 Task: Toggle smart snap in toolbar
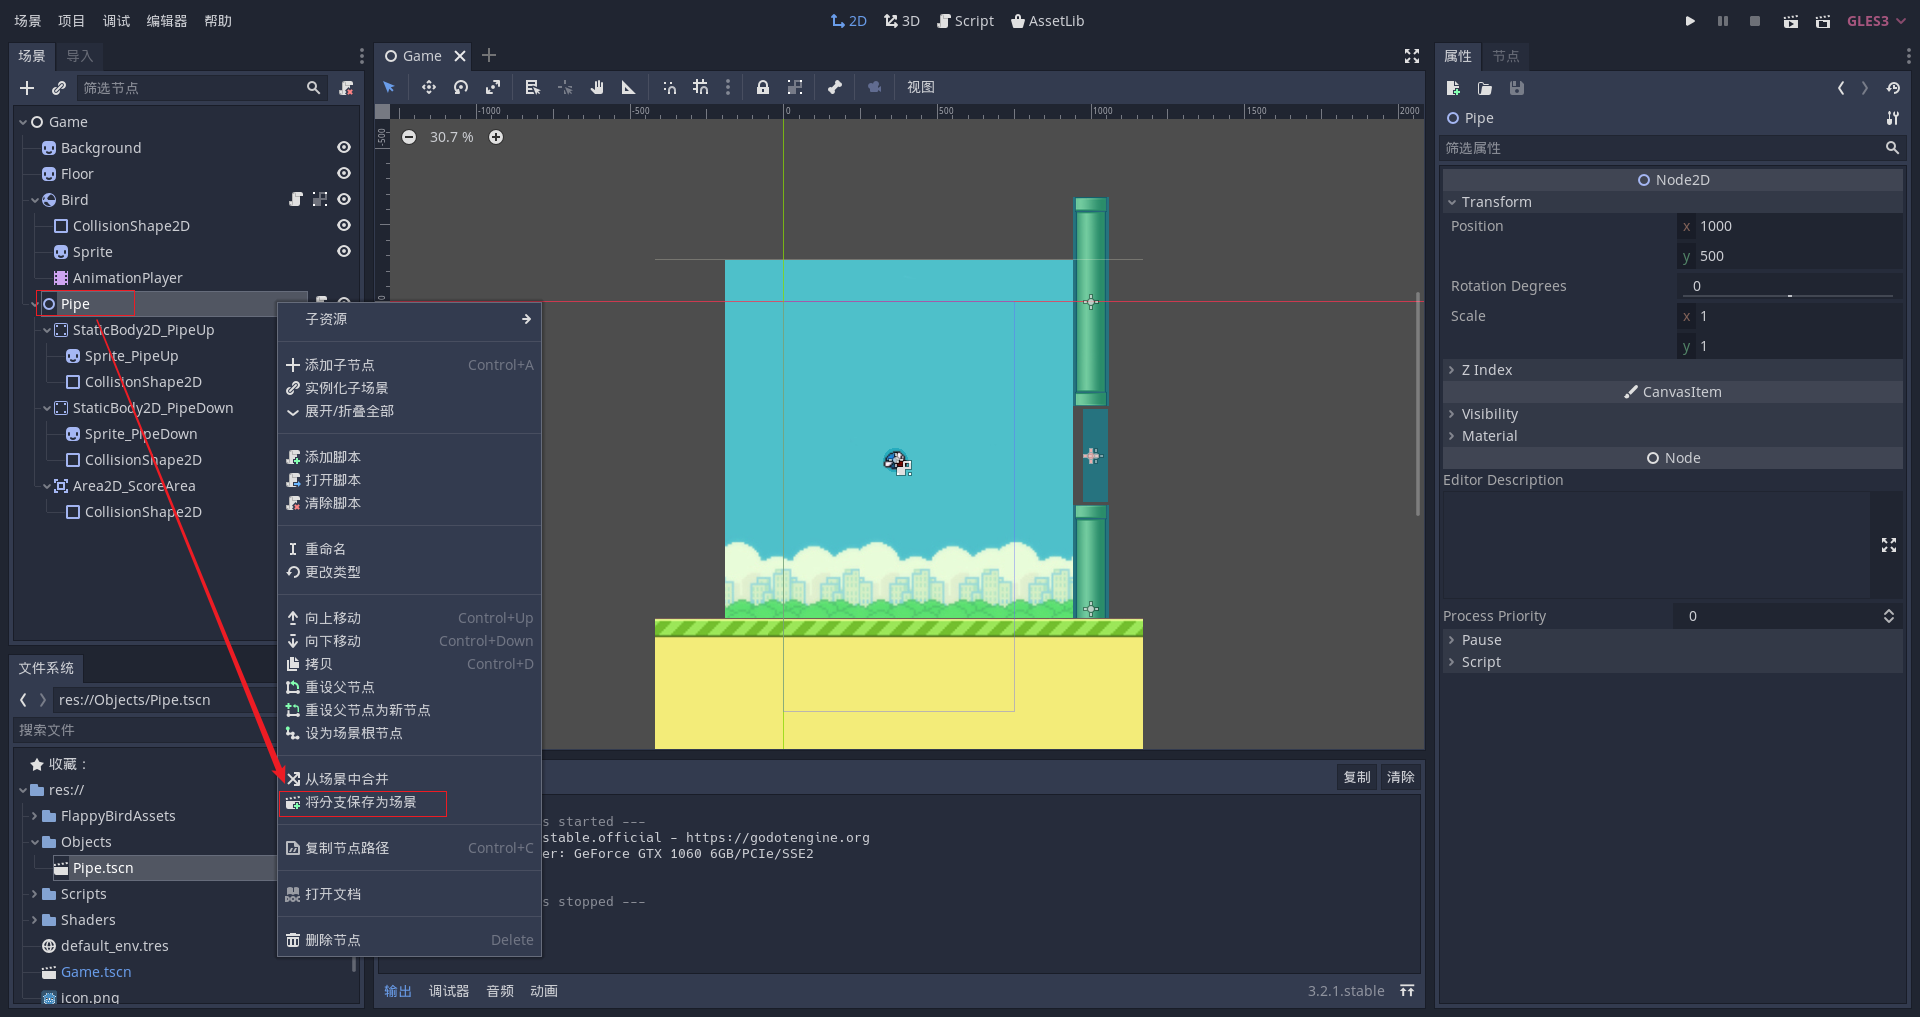coord(669,87)
